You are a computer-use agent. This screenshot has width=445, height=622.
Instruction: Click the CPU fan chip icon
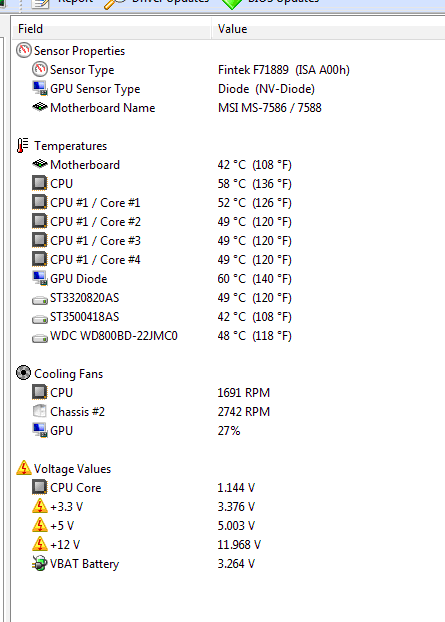coord(40,392)
